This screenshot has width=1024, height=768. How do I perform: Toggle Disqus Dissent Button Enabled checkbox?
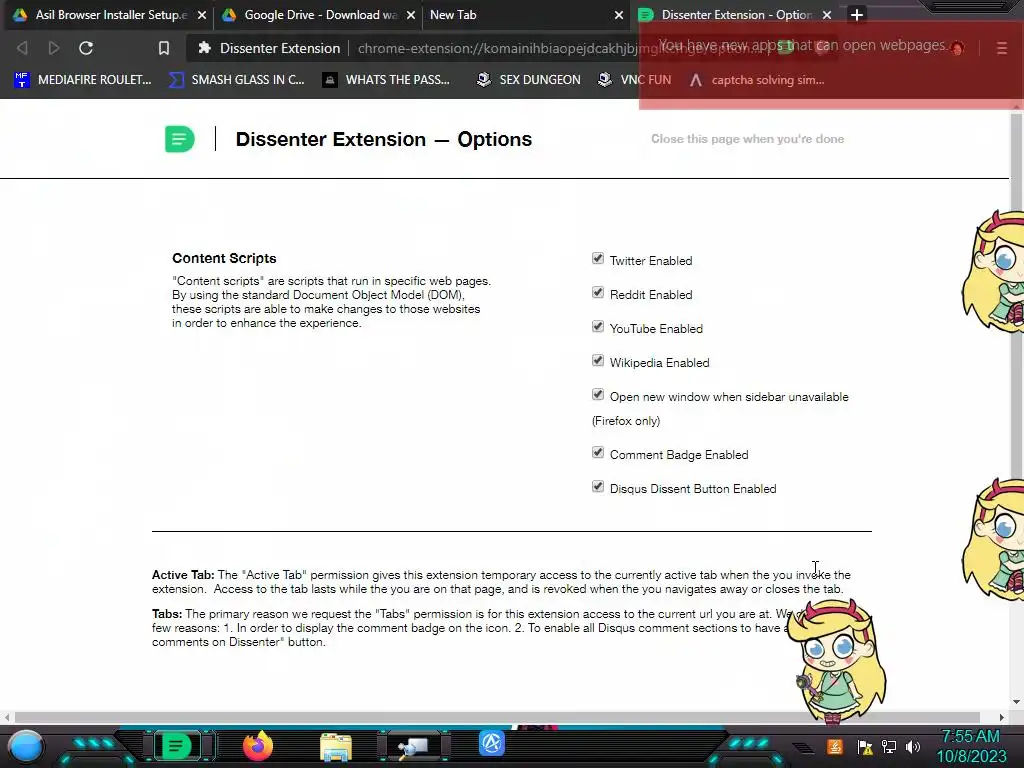coord(598,487)
